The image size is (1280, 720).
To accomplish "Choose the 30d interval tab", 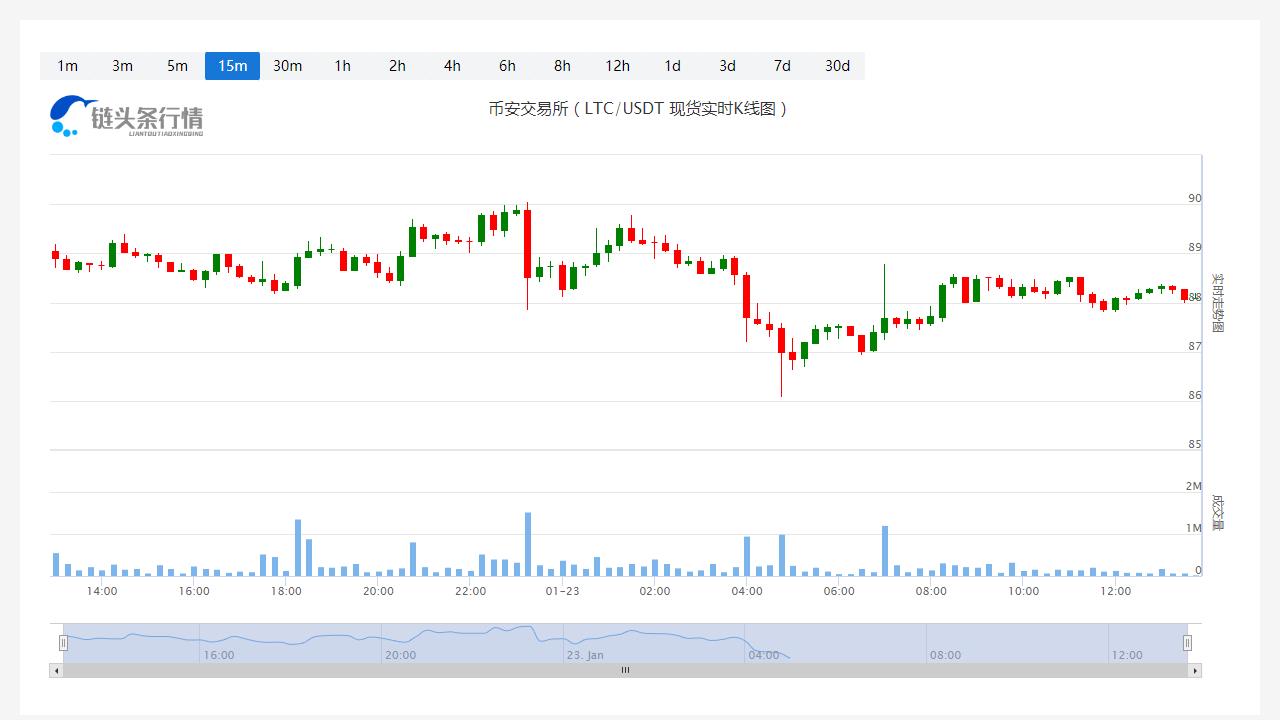I will 837,66.
